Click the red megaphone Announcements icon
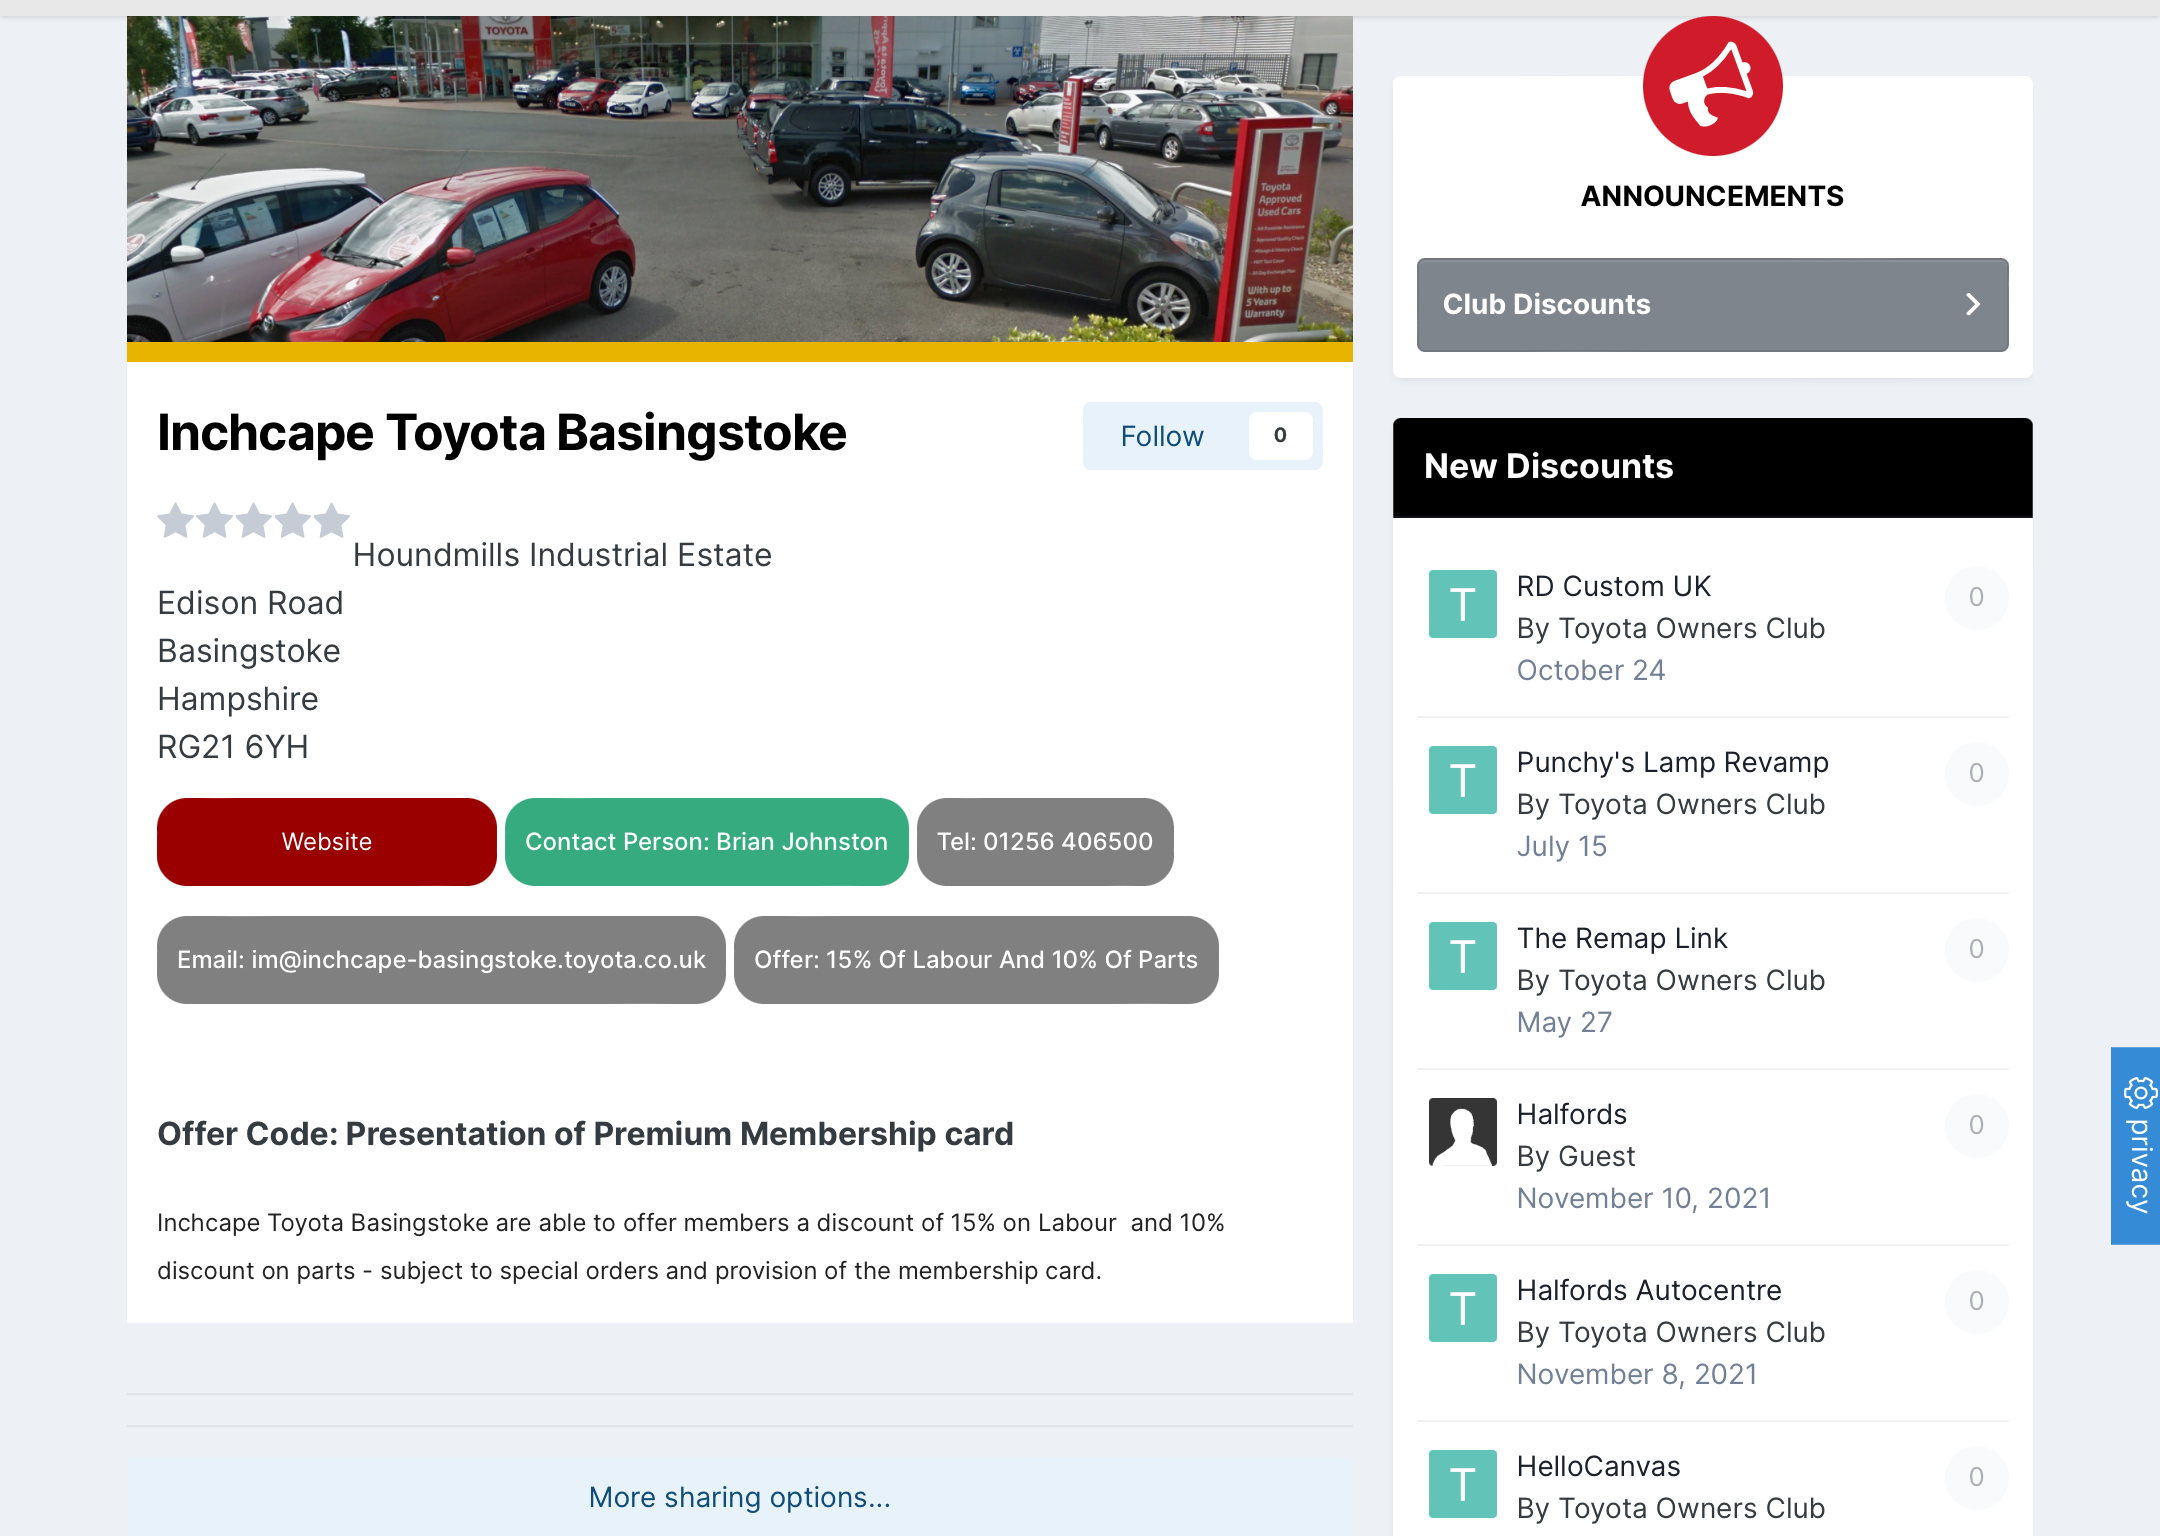This screenshot has height=1536, width=2160. [x=1712, y=86]
